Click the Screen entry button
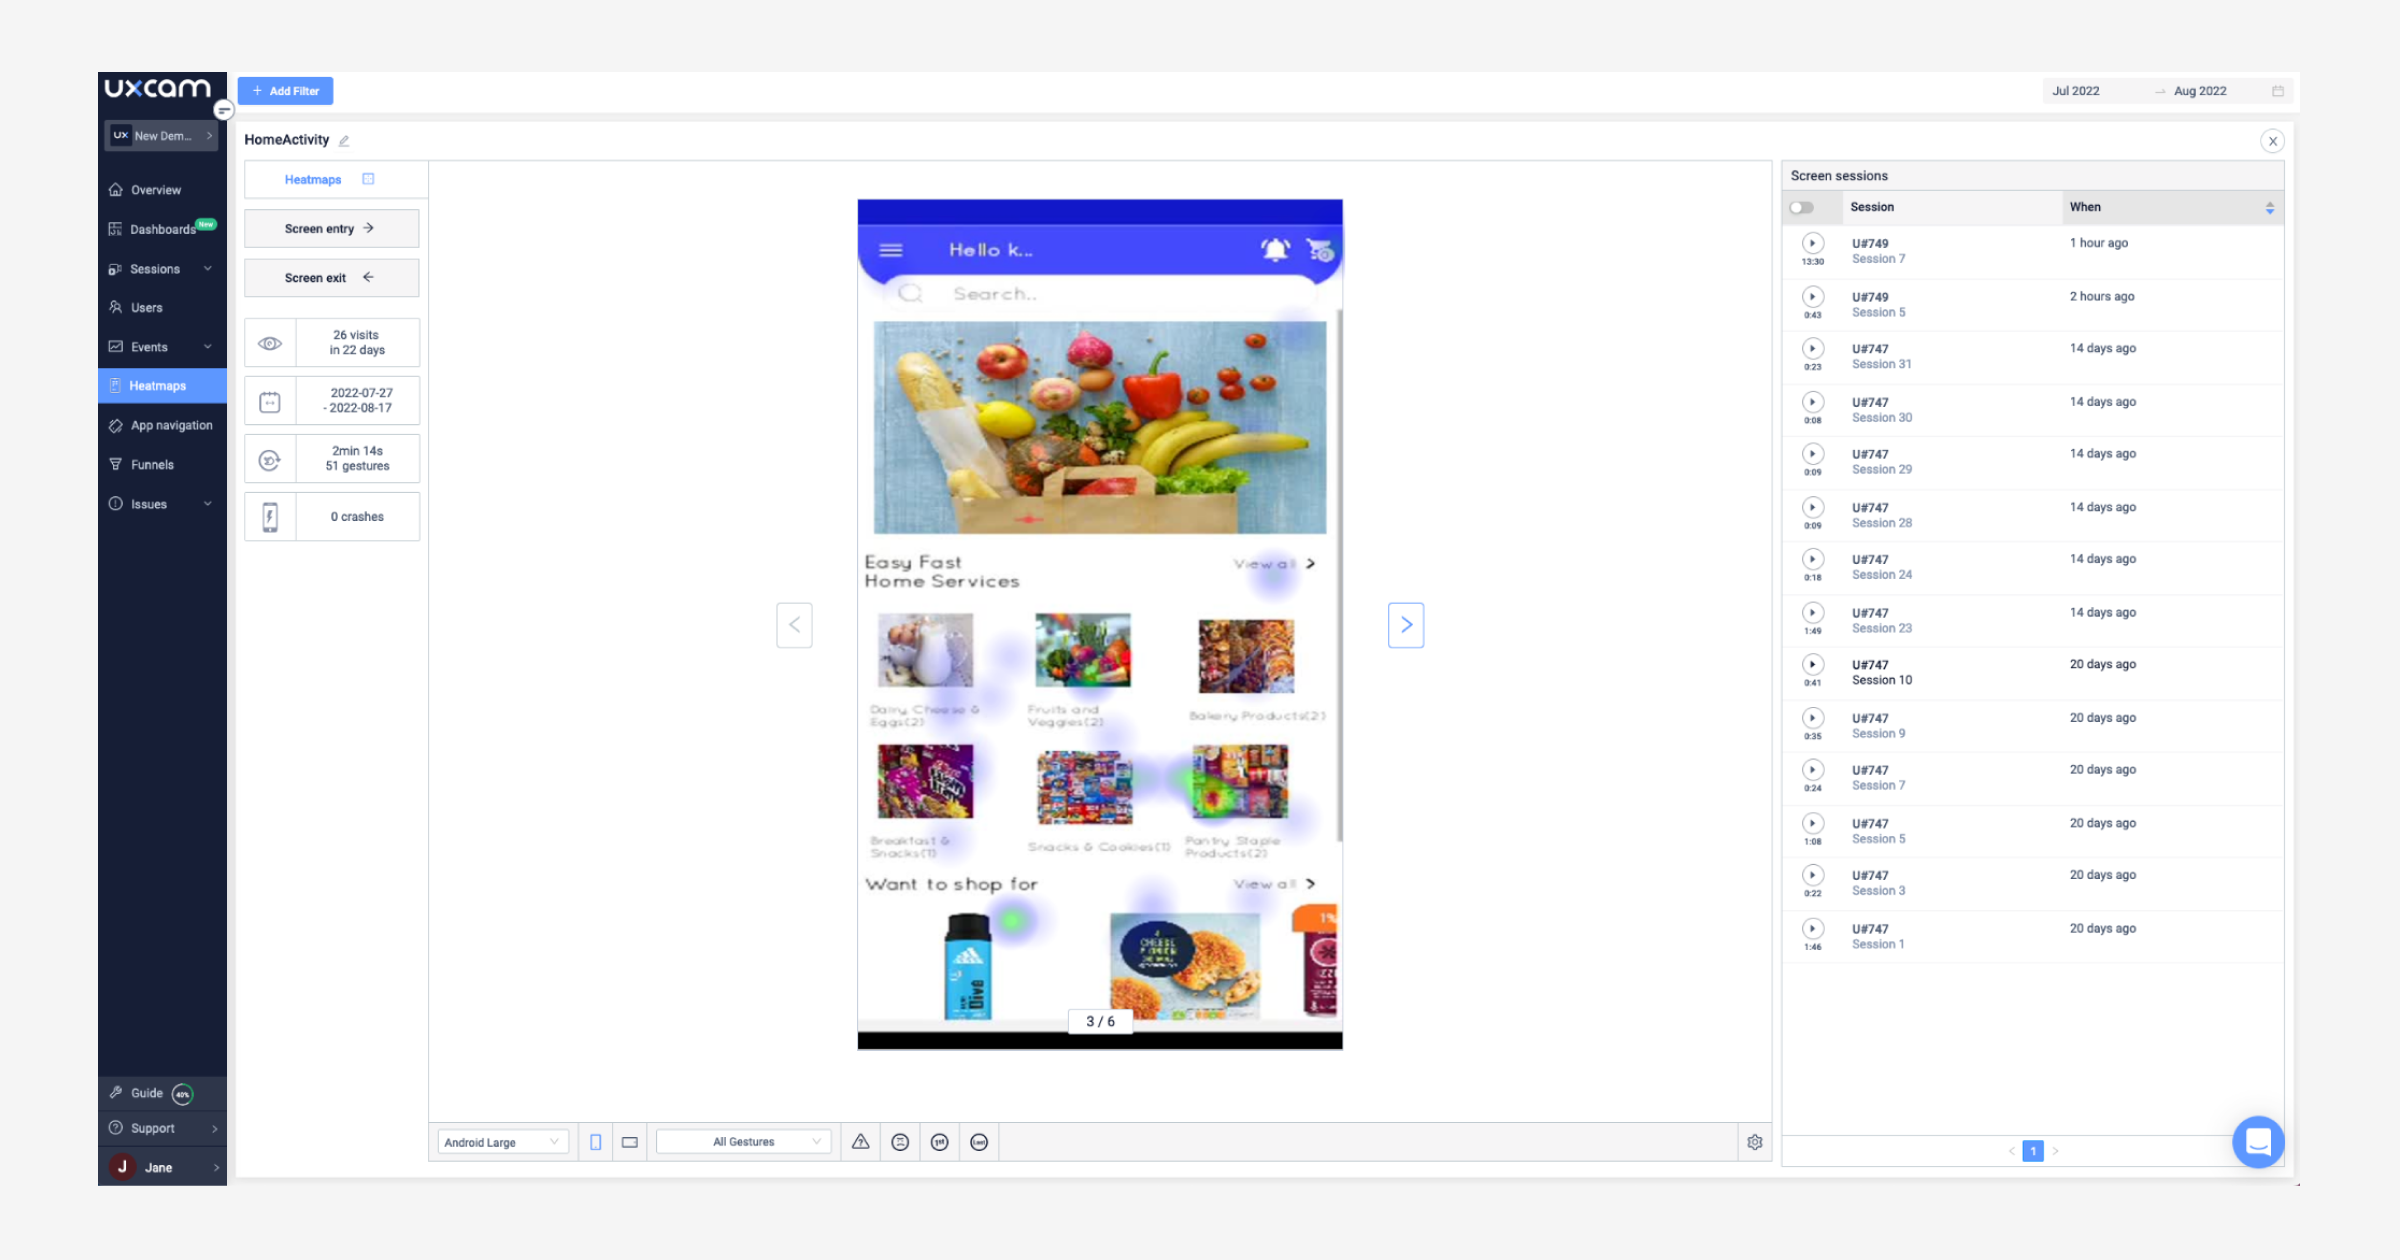This screenshot has height=1260, width=2400. point(331,228)
